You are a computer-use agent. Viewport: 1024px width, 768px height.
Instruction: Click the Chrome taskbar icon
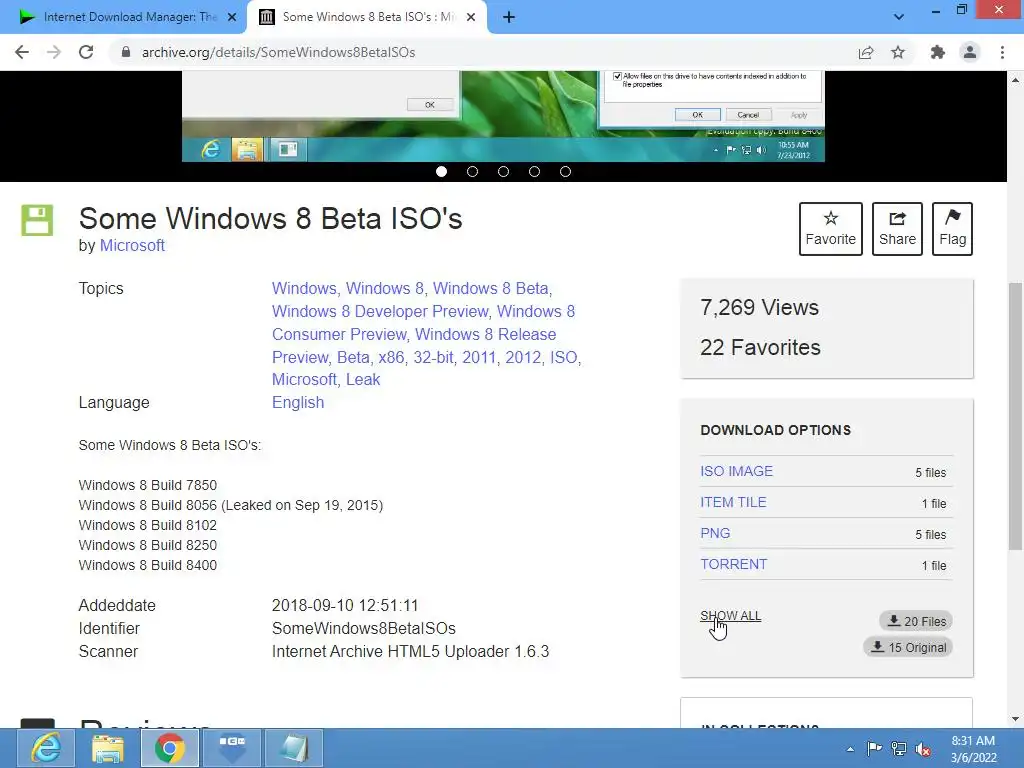[170, 748]
